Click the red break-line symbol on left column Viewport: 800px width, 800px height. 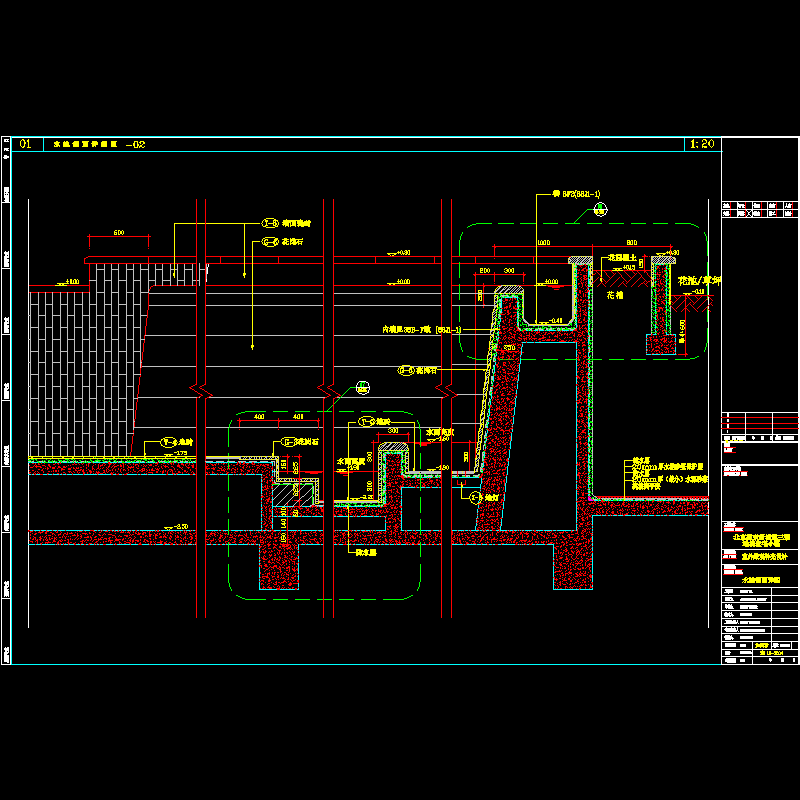(x=200, y=387)
